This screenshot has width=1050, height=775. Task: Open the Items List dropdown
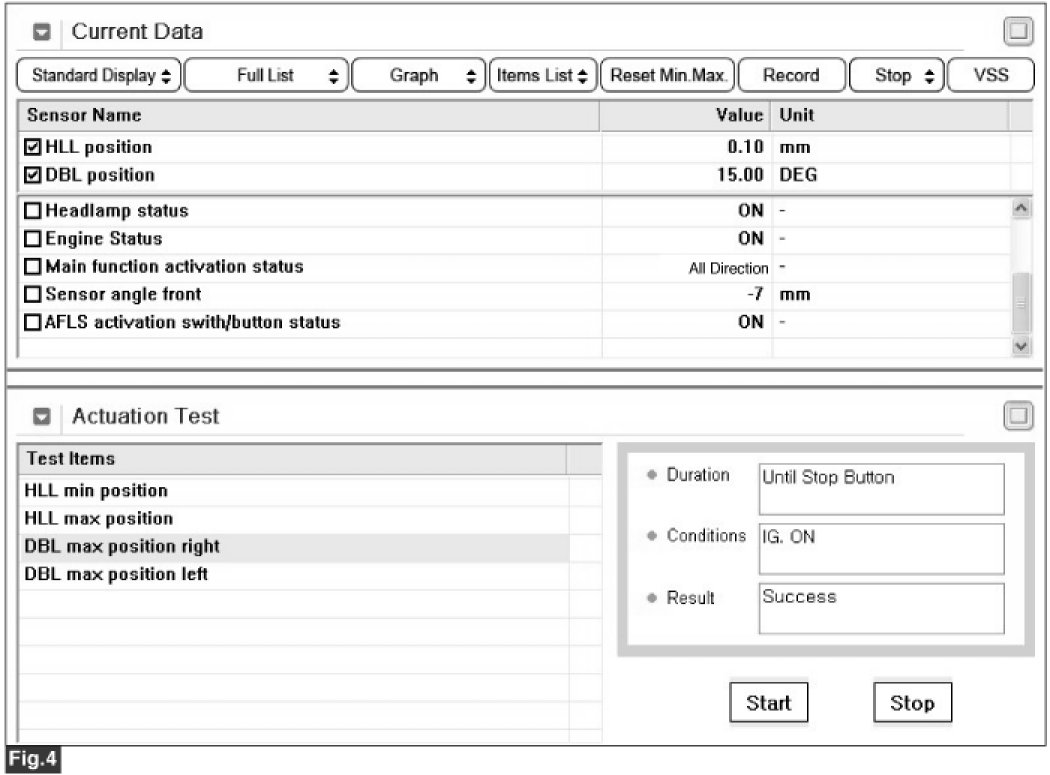coord(543,76)
